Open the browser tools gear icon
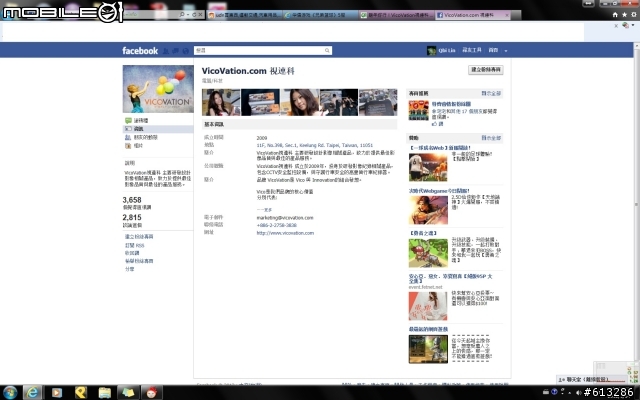Image resolution: width=640 pixels, height=400 pixels. click(x=634, y=15)
